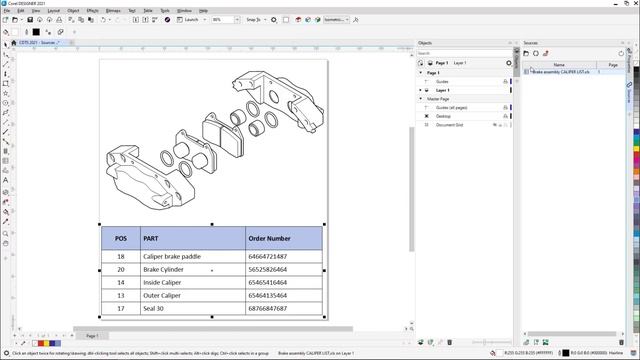Open the Window menu
The height and width of the screenshot is (360, 640).
[x=184, y=11]
